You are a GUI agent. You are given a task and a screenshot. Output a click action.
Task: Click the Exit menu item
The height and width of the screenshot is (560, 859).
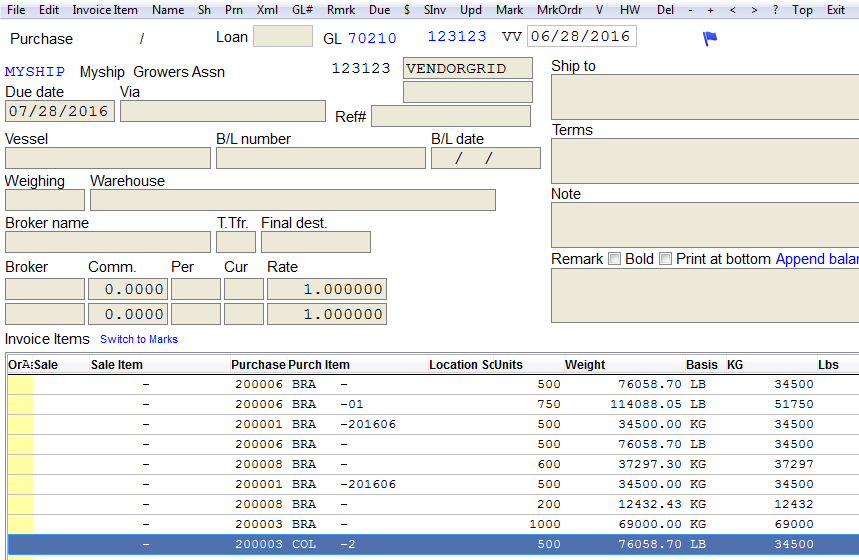[835, 10]
